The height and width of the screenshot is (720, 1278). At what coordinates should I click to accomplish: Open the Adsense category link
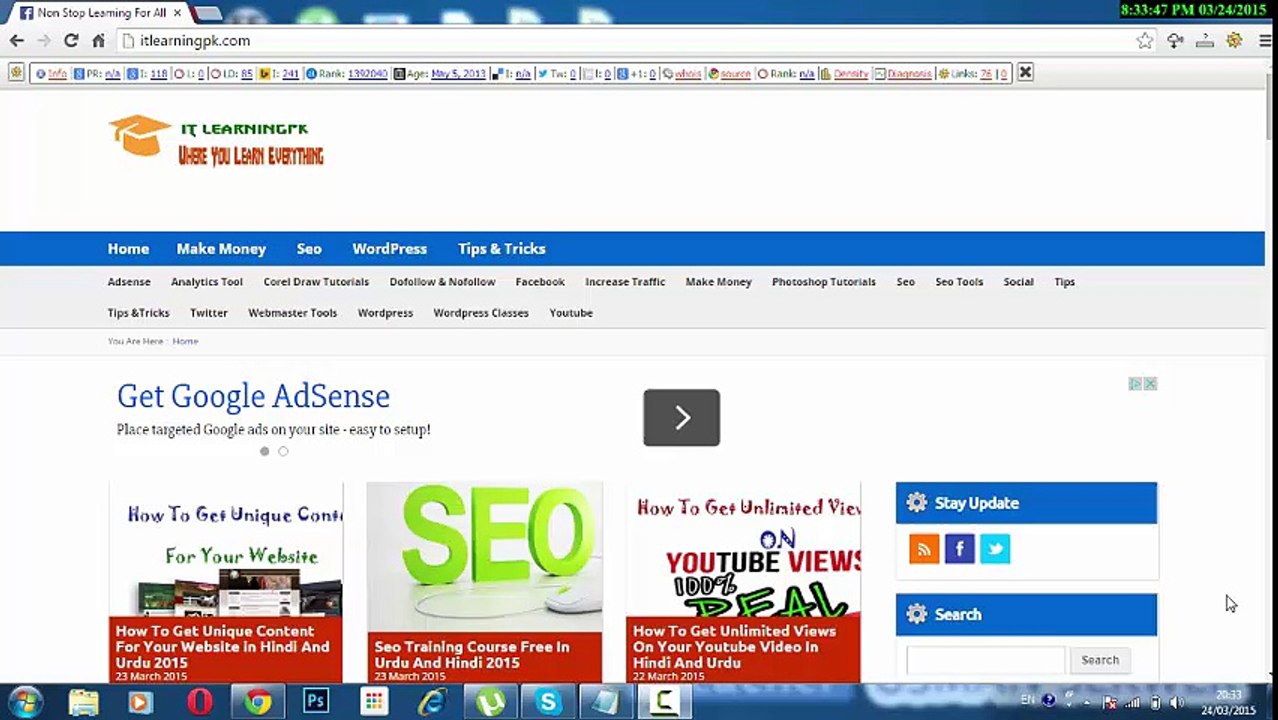pos(129,282)
